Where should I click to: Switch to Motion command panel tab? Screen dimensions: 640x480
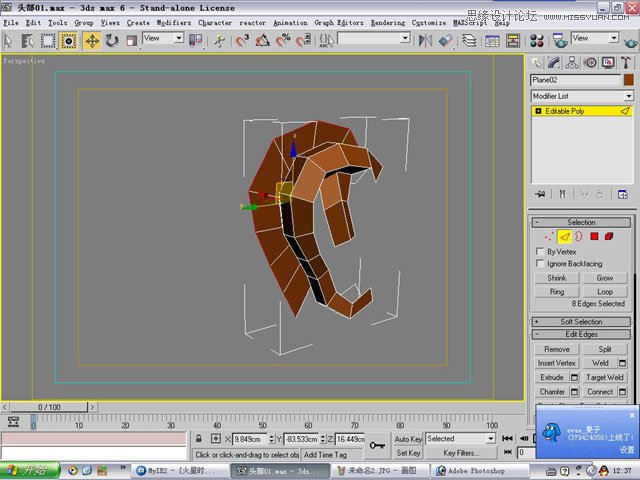pyautogui.click(x=590, y=63)
